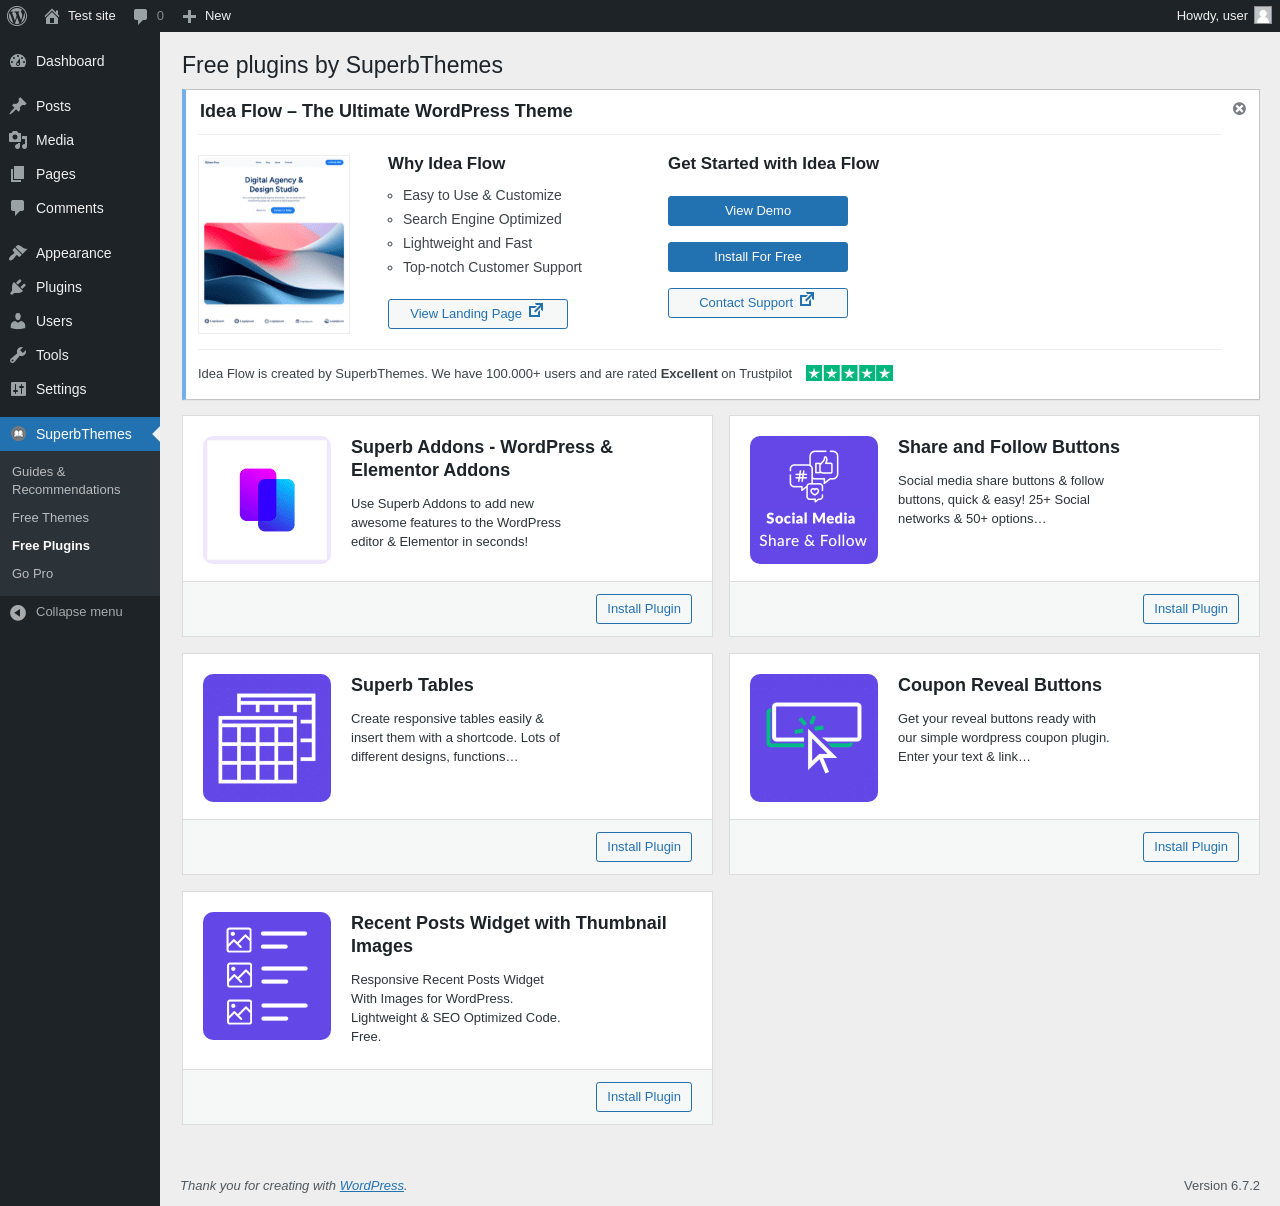Screen dimensions: 1280x1206
Task: Click the New content button label
Action: (218, 16)
